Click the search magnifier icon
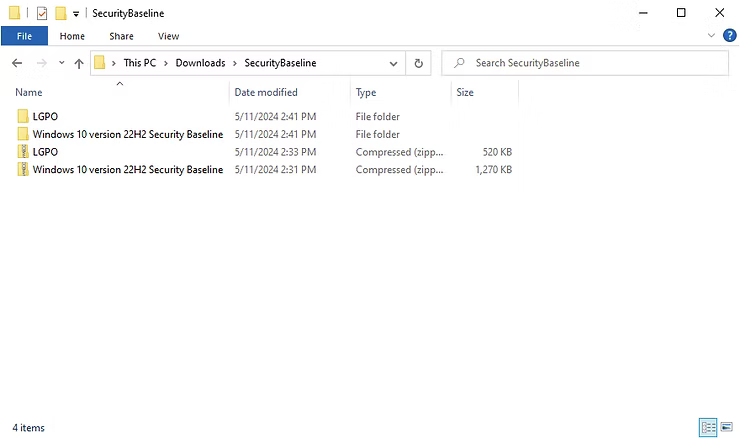The image size is (740, 438). [x=459, y=63]
